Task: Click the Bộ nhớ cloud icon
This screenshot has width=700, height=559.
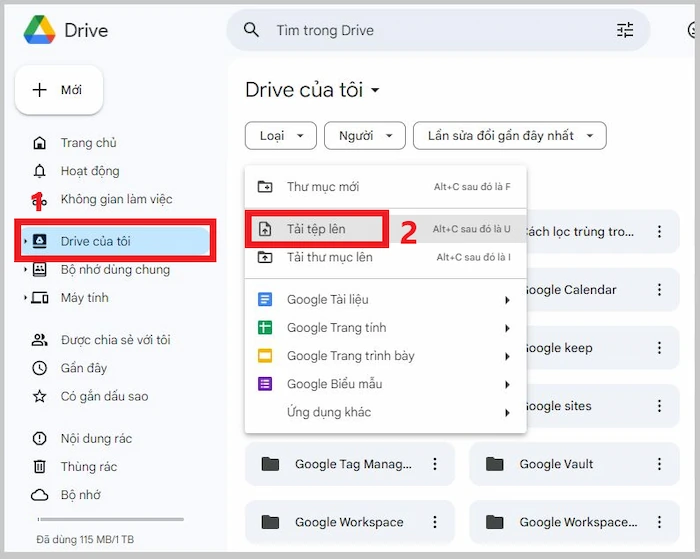Action: tap(40, 495)
